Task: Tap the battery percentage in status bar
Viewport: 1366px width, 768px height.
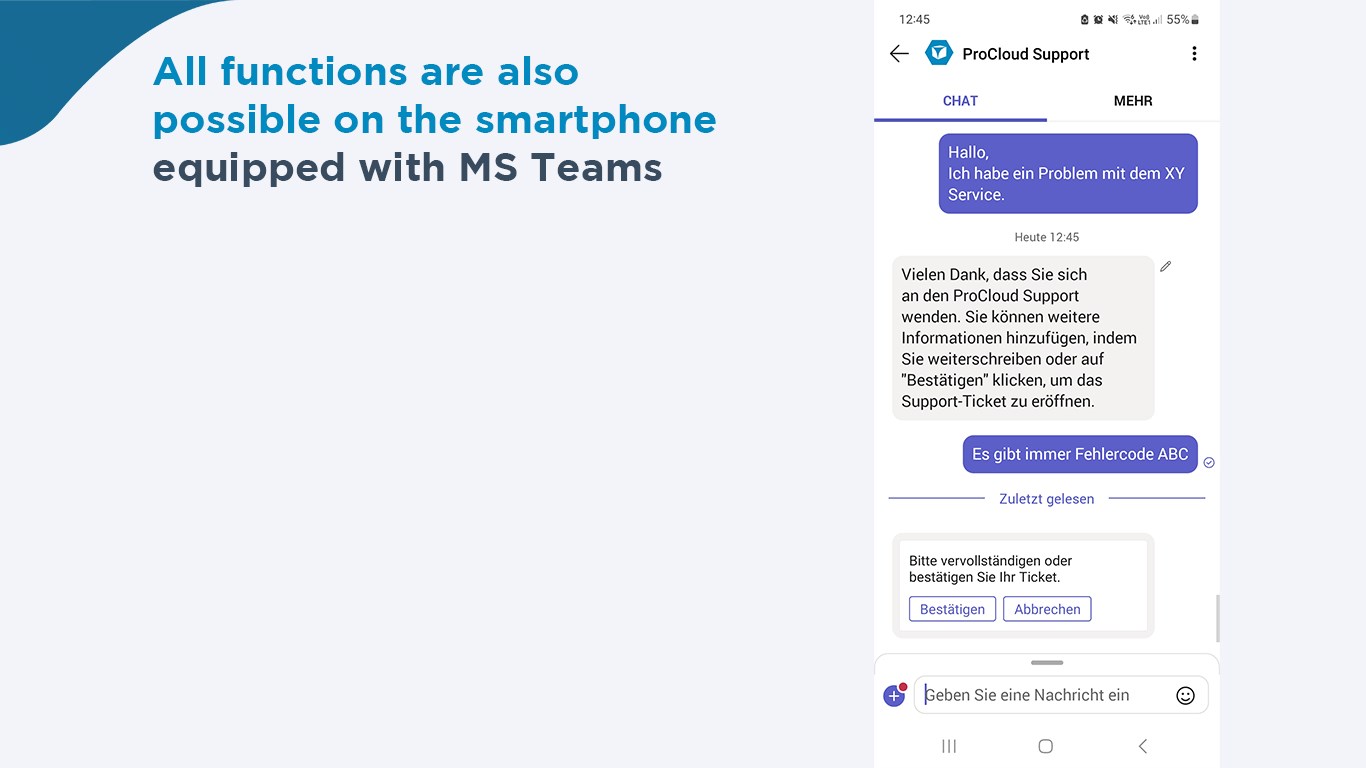Action: [x=1177, y=19]
